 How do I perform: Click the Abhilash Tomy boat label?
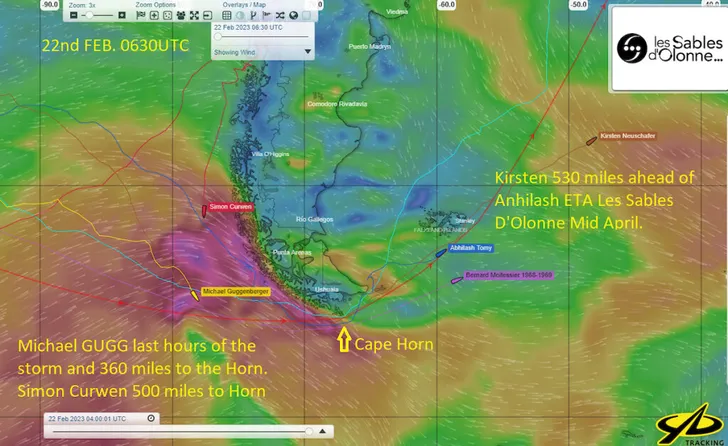click(x=471, y=248)
